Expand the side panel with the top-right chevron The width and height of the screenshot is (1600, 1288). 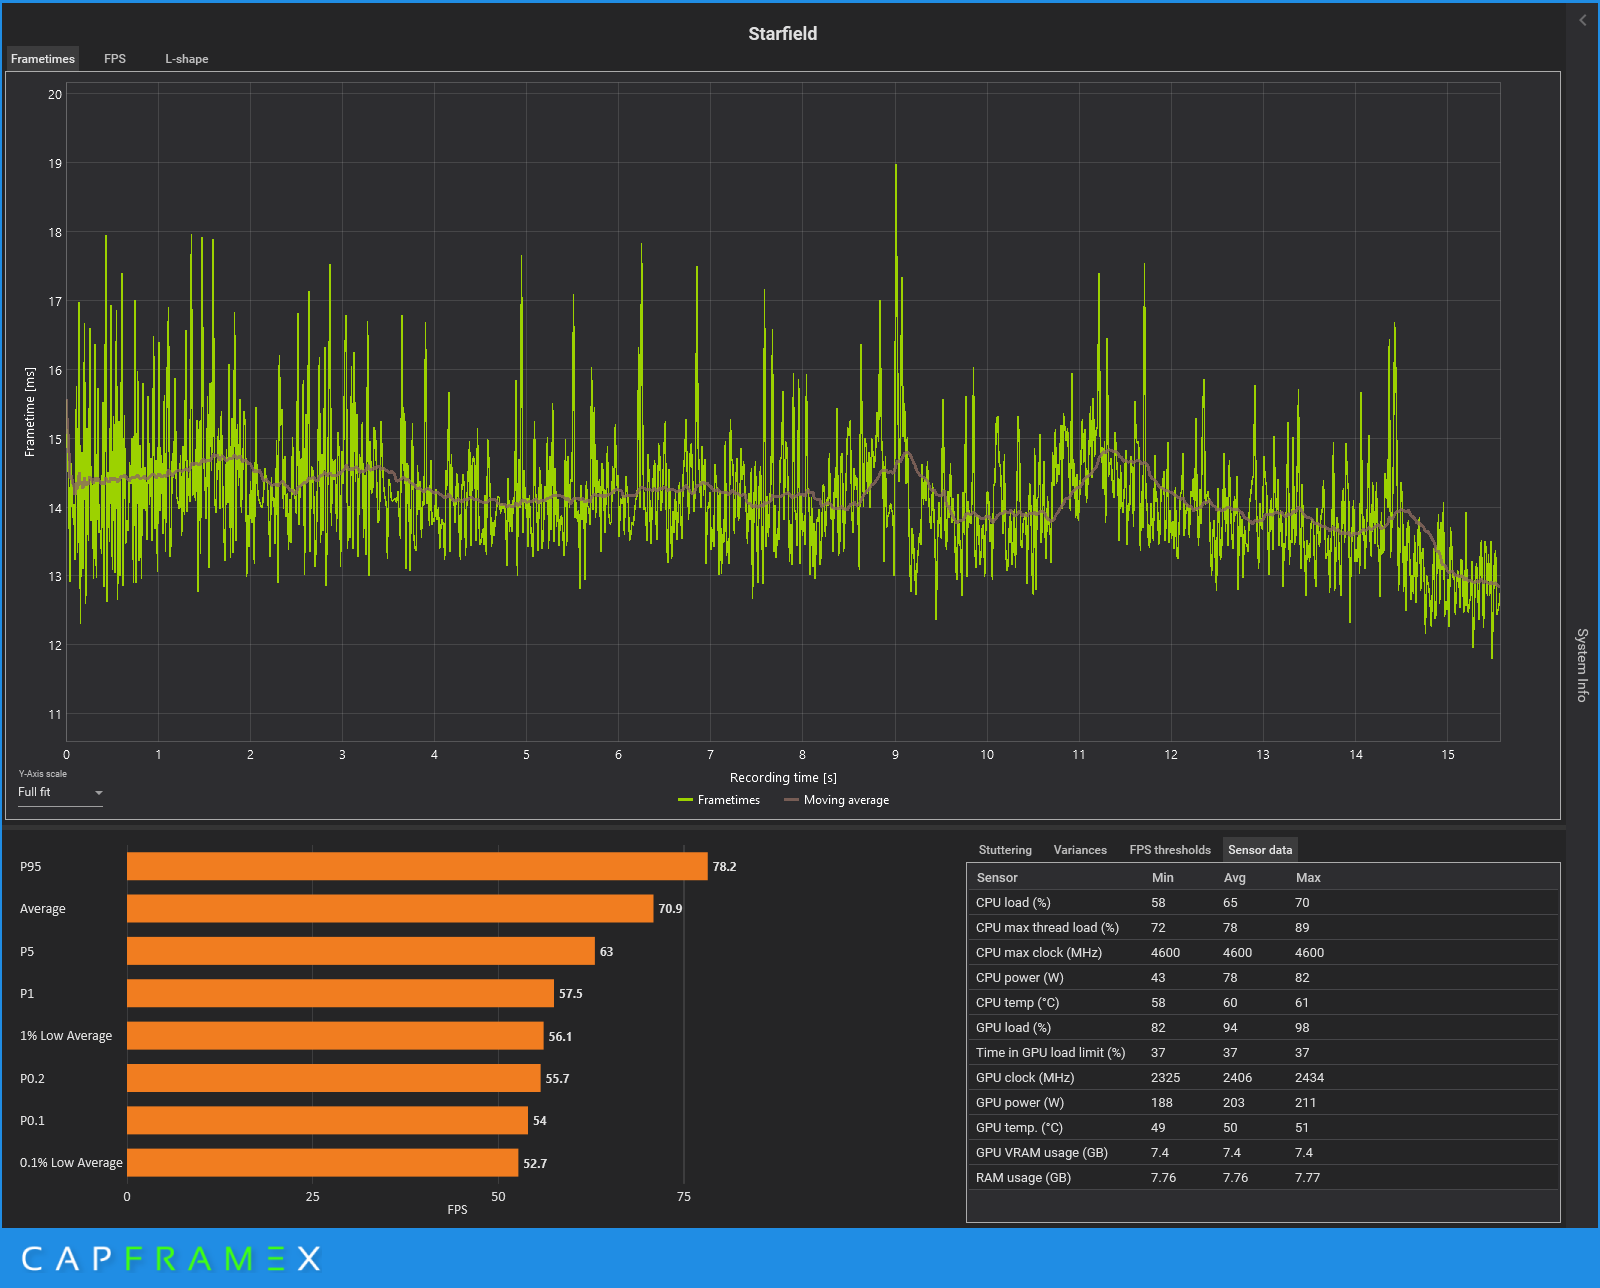(x=1582, y=20)
